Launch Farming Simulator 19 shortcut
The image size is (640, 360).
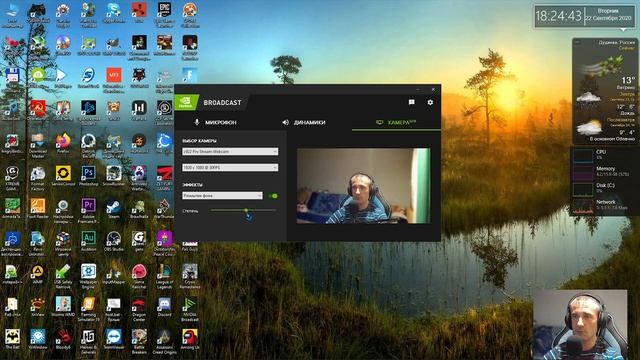tap(88, 309)
